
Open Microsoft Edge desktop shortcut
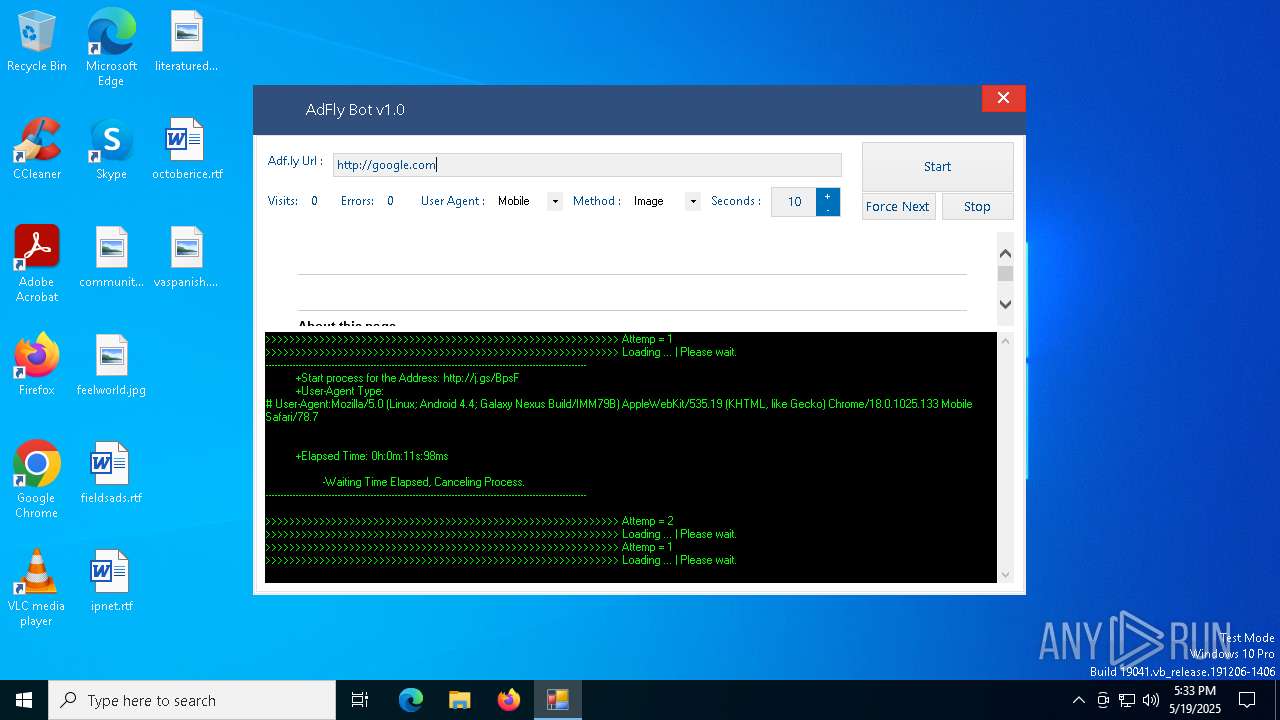click(111, 47)
